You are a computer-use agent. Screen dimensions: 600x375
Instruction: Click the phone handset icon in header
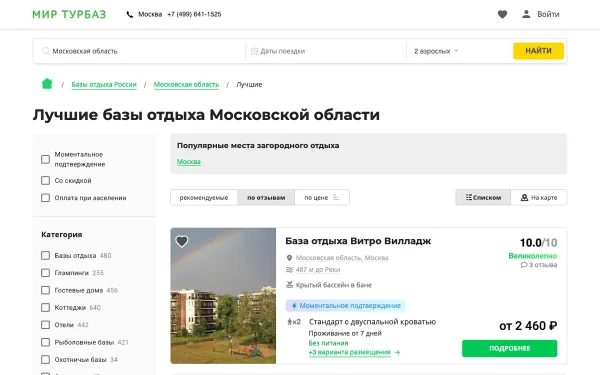tap(130, 15)
